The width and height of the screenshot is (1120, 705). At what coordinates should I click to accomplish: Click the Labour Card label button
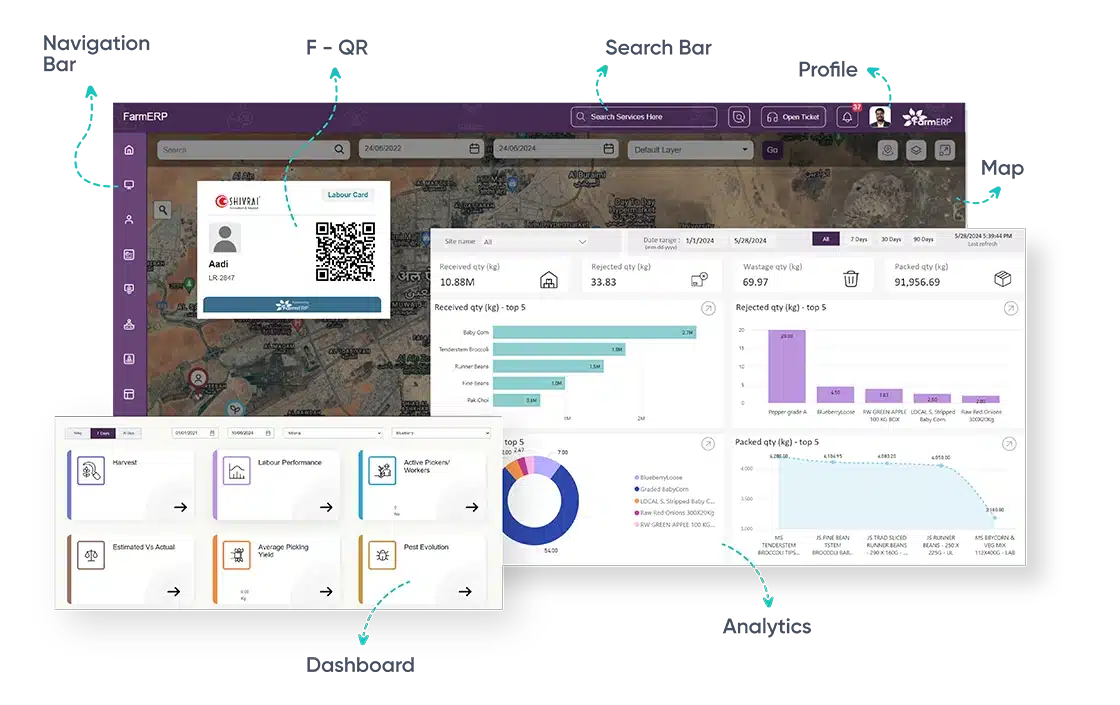(348, 195)
